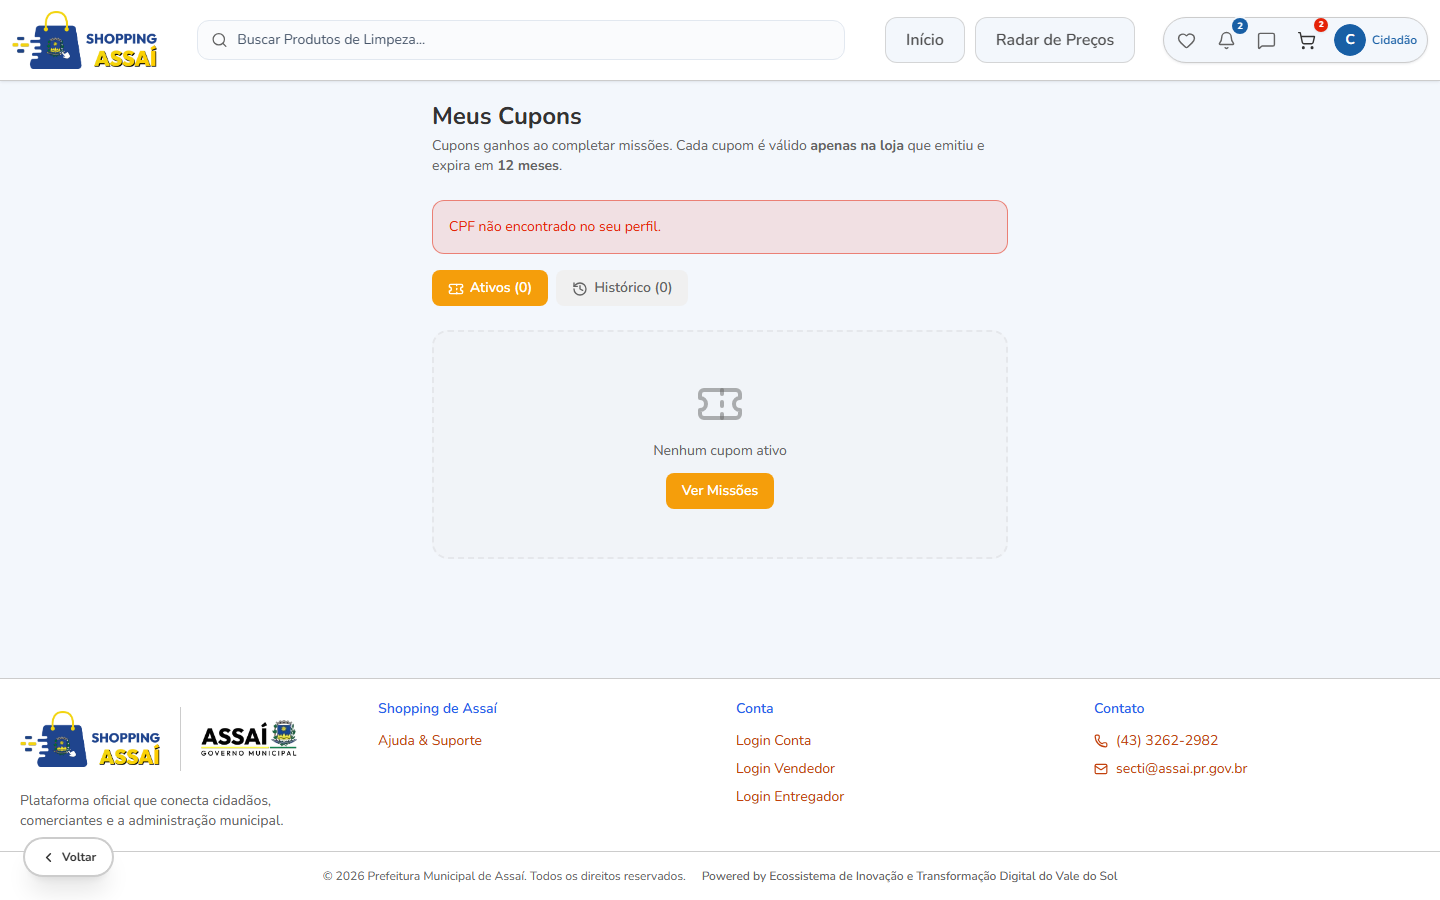Open the shopping cart icon
Image resolution: width=1440 pixels, height=900 pixels.
(1306, 41)
